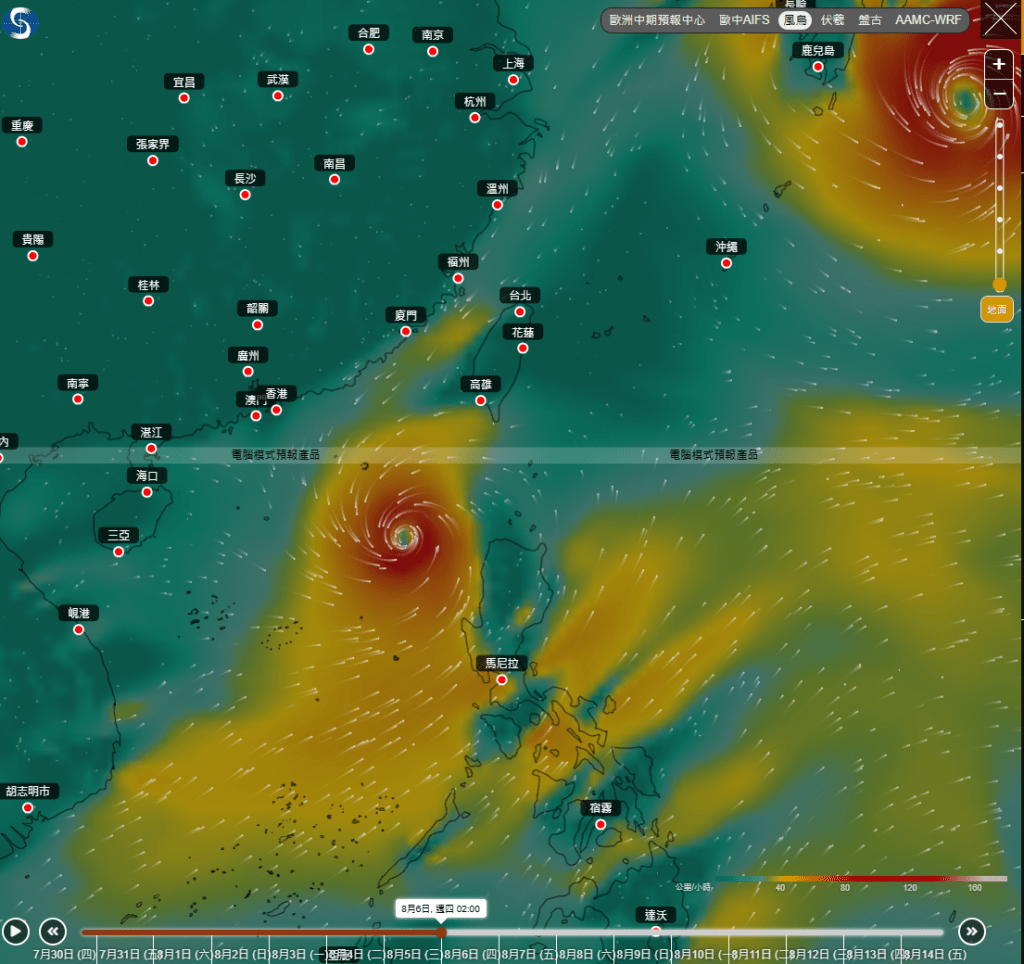This screenshot has width=1024, height=964.
Task: Play the forecast animation
Action: click(16, 931)
